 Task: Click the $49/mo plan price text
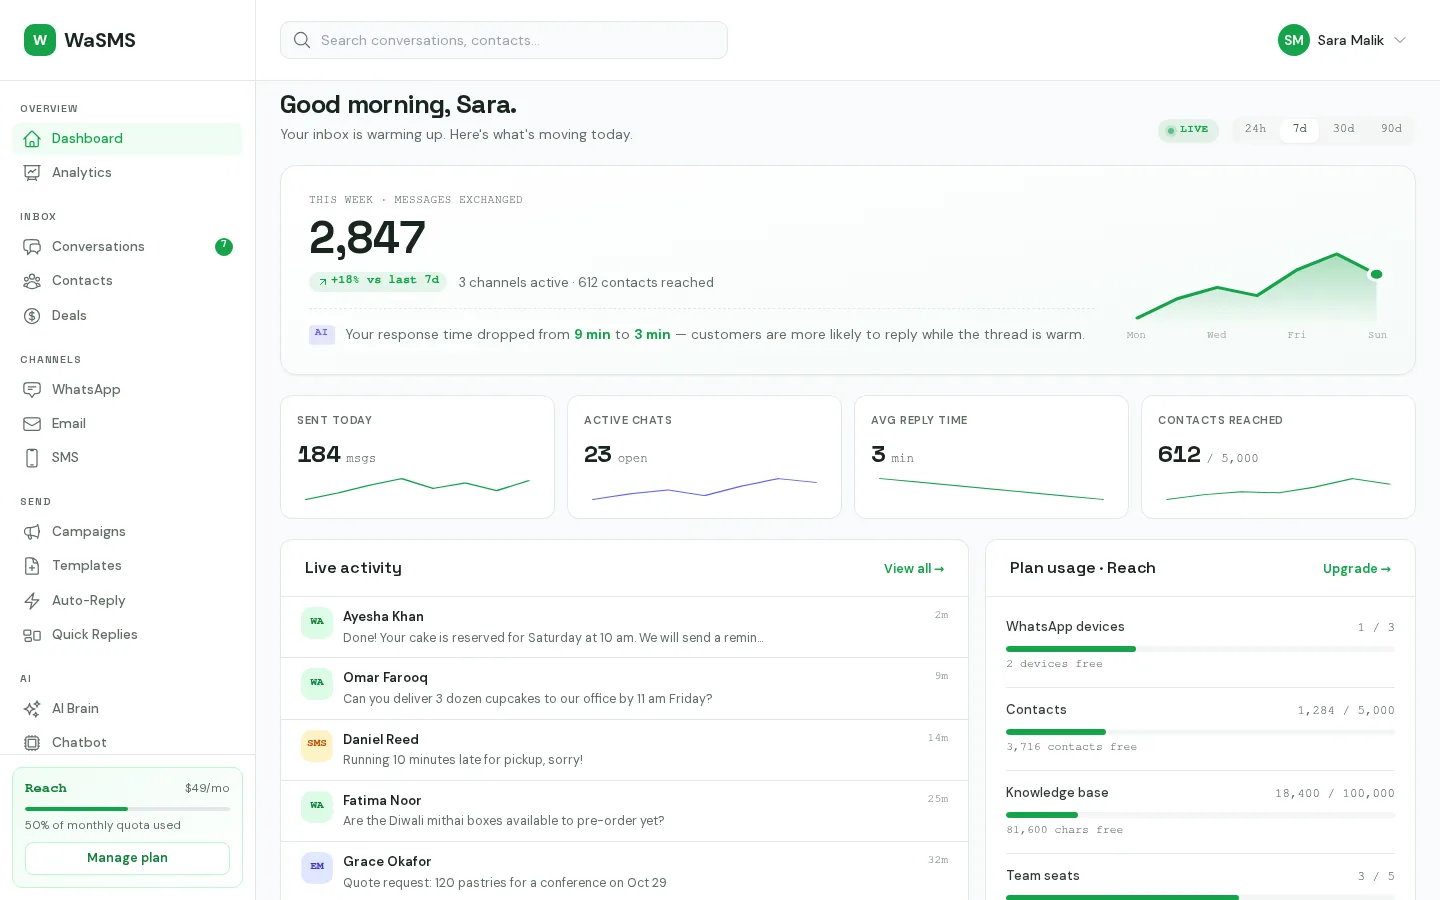click(207, 788)
